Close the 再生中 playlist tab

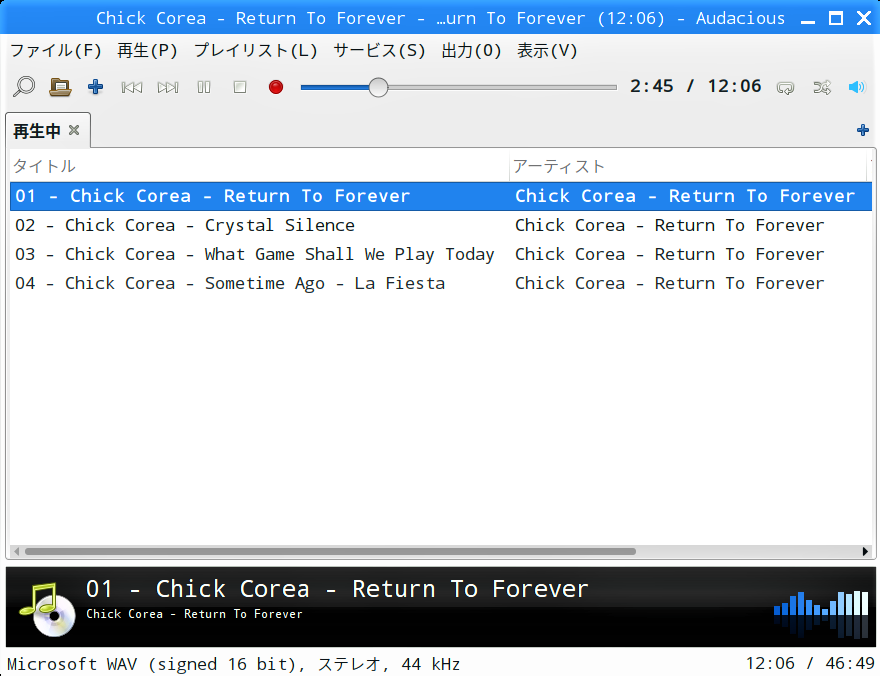coord(74,130)
